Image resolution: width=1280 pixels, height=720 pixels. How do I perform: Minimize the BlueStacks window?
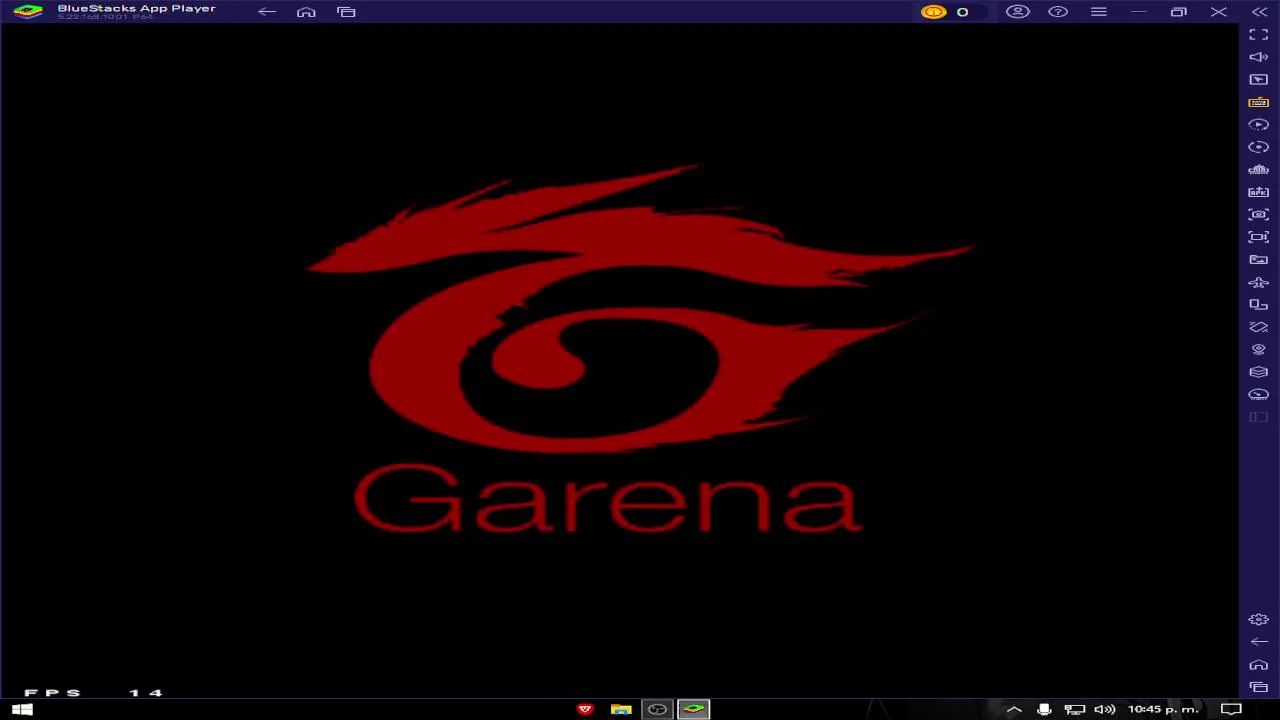[1138, 12]
